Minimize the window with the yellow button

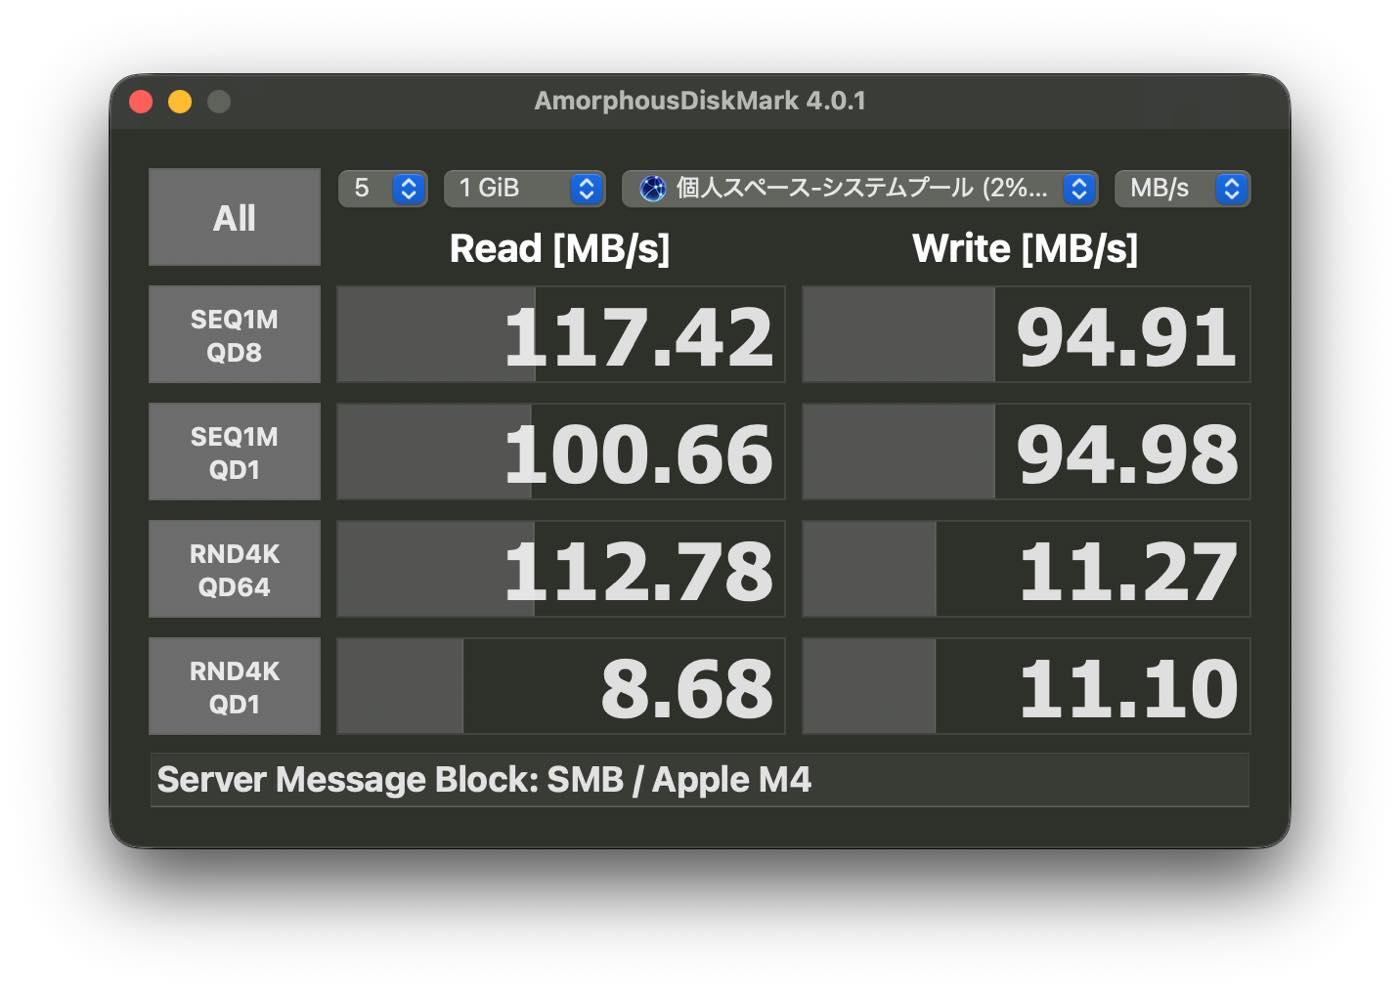[180, 102]
